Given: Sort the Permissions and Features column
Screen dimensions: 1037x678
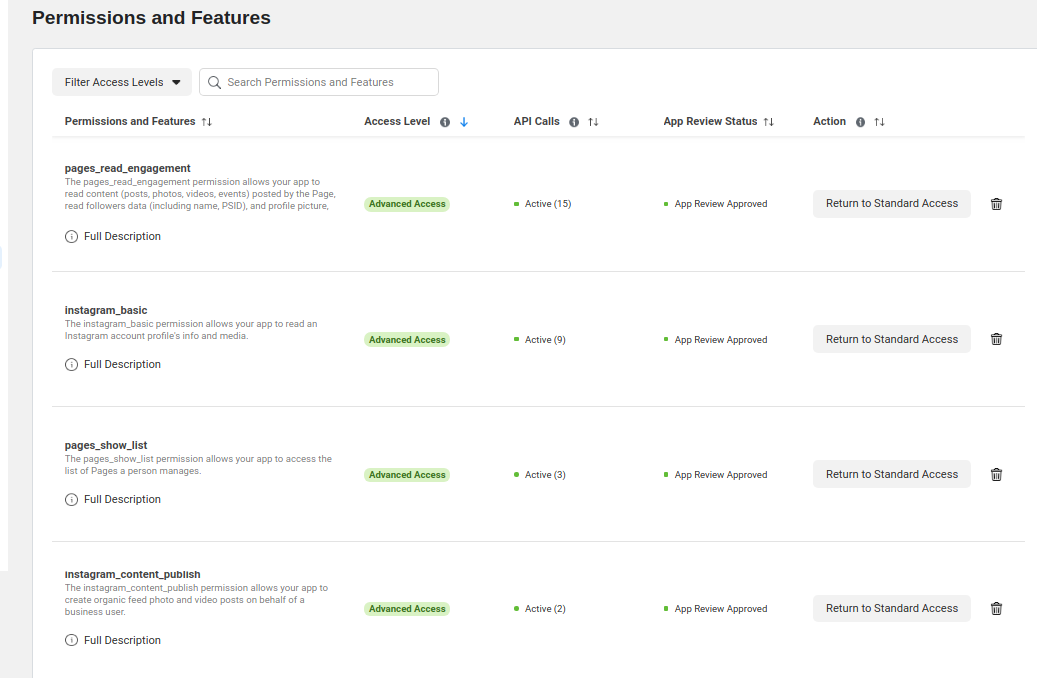Looking at the screenshot, I should point(207,122).
